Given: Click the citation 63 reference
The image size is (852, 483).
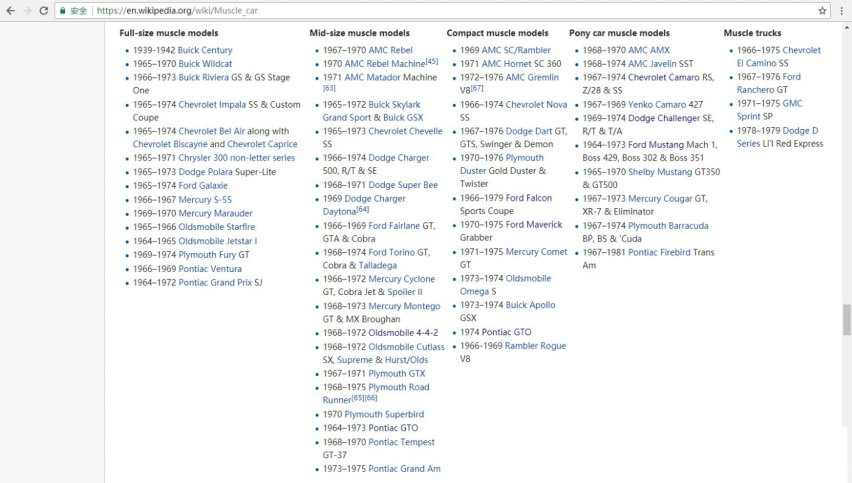Looking at the screenshot, I should click(x=329, y=87).
